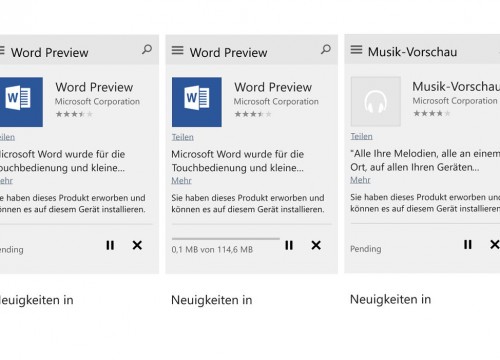Screen dimensions: 500x360
Task: Click Teilen link in middle Word Preview panel
Action: [x=183, y=137]
